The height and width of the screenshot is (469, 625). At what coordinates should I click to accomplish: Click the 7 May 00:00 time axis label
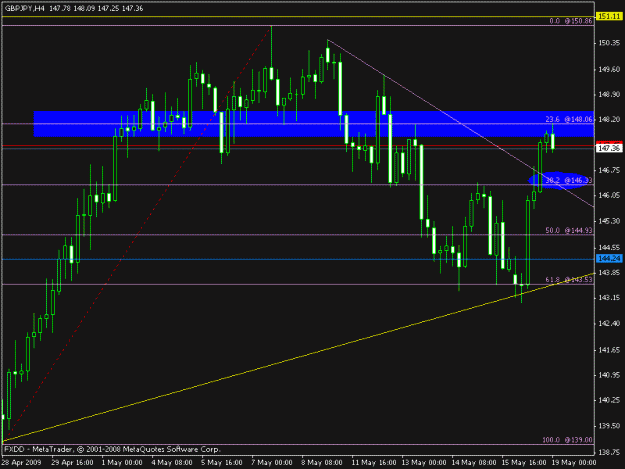tap(272, 463)
